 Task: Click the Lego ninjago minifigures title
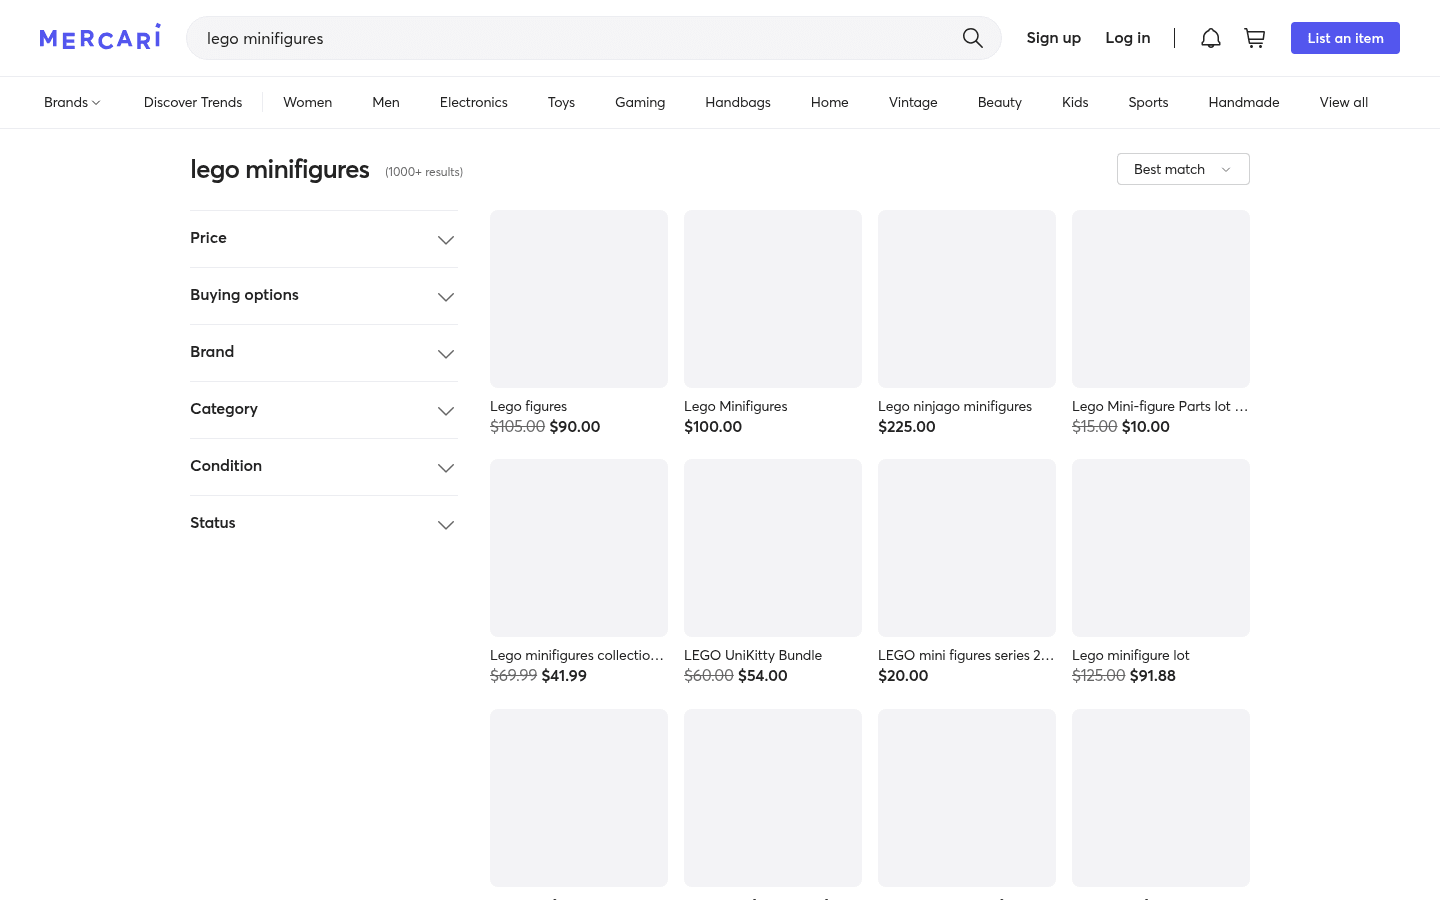955,406
